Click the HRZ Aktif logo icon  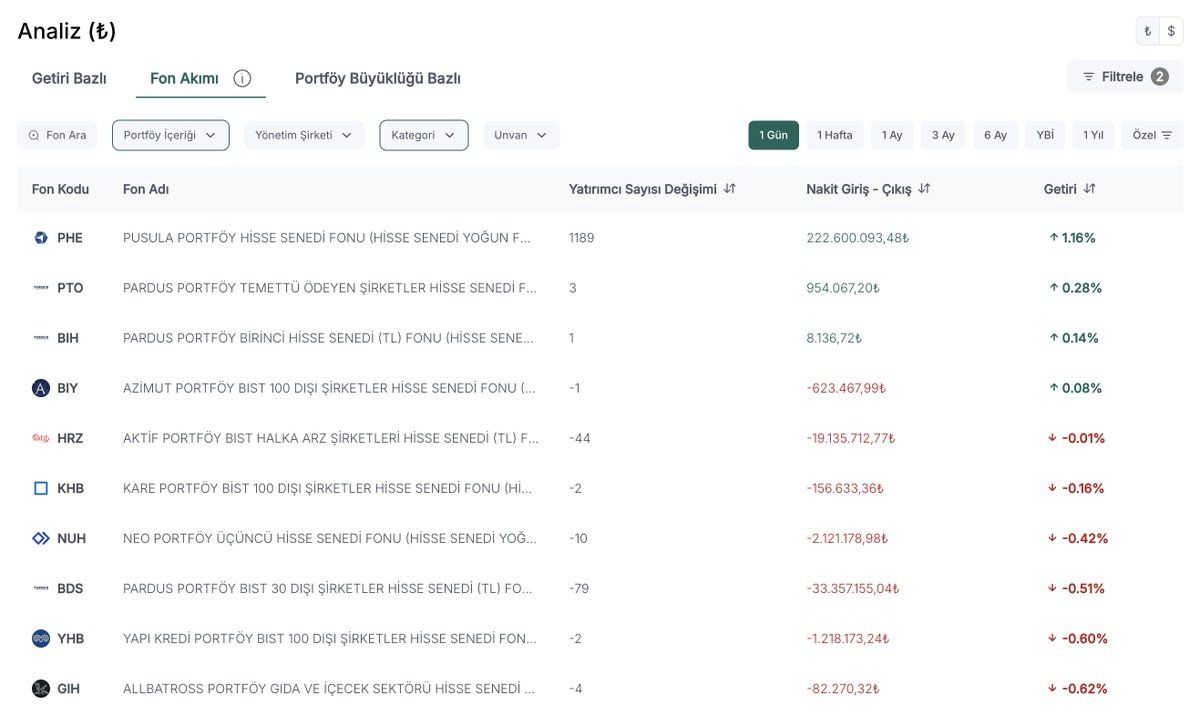(40, 438)
